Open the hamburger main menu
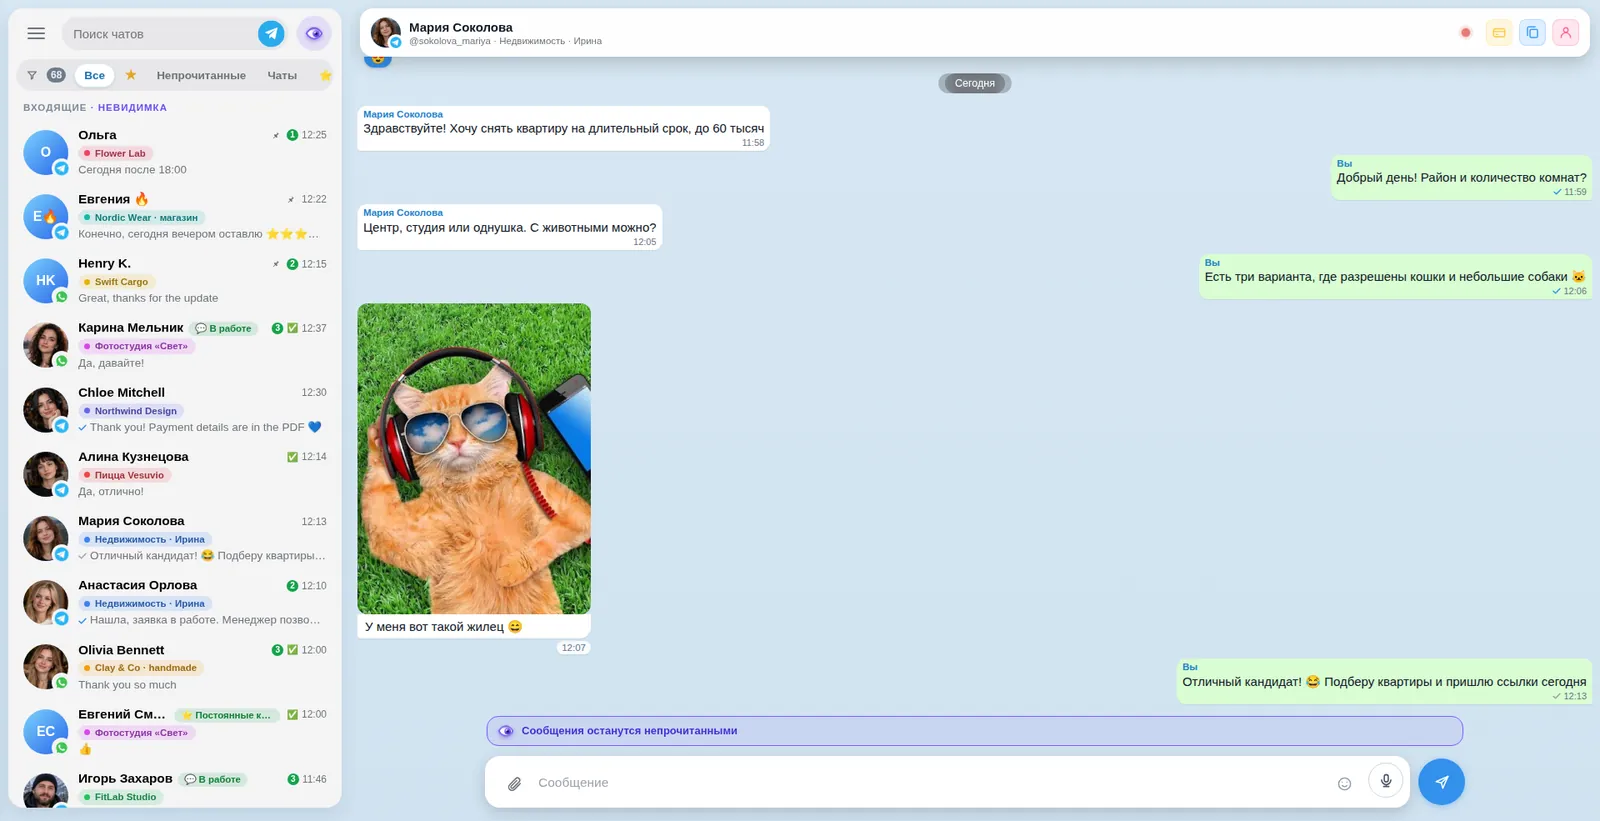The height and width of the screenshot is (821, 1600). tap(36, 33)
